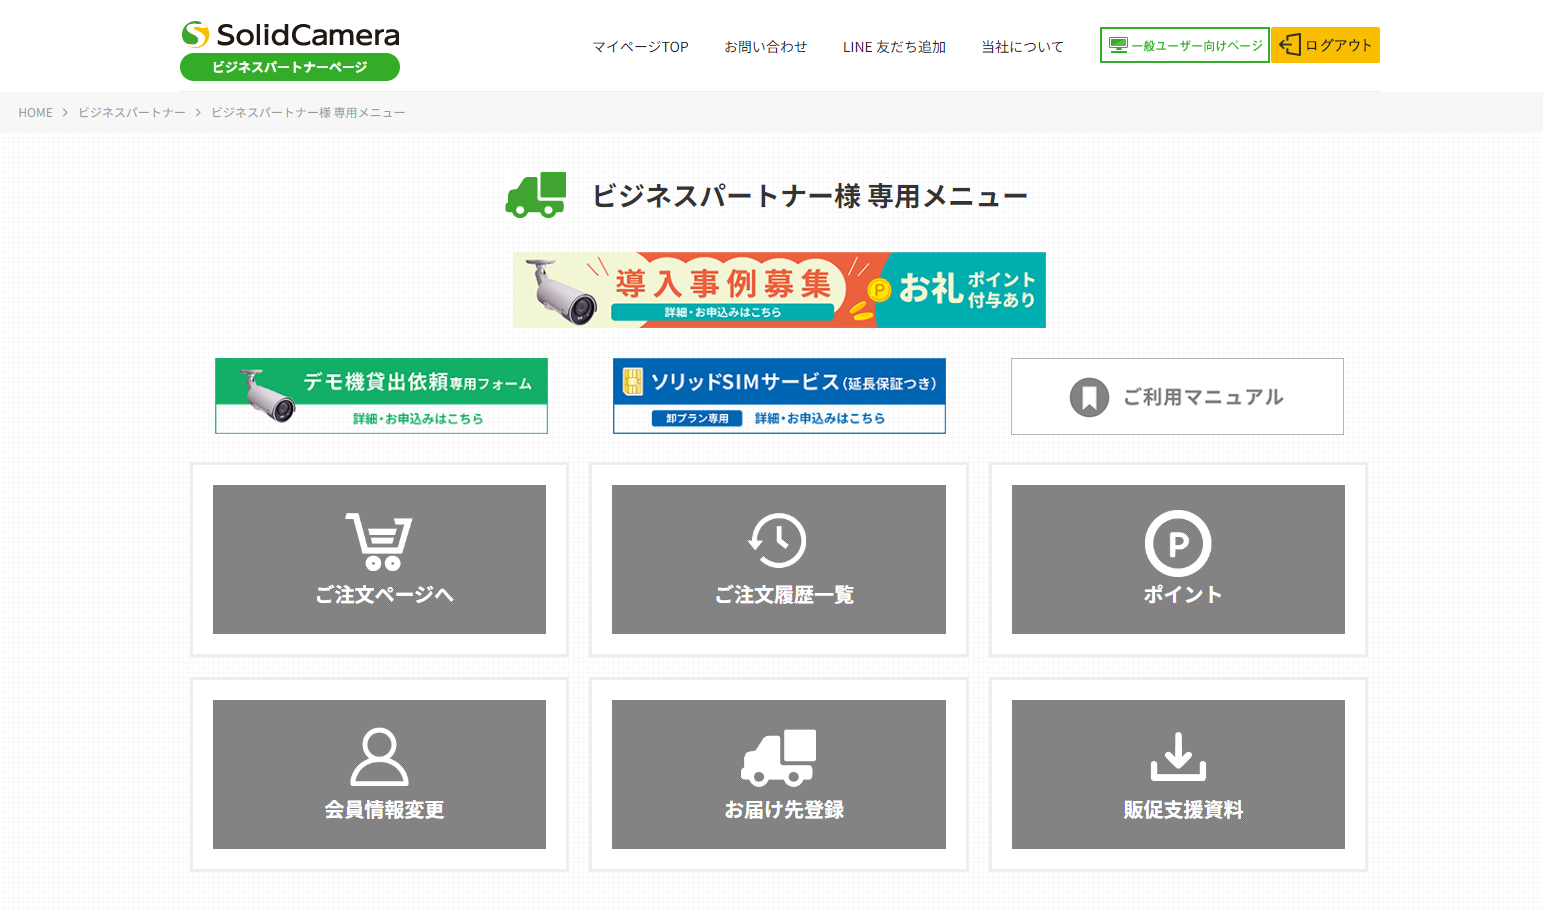The width and height of the screenshot is (1543, 910).
Task: Open the 導入事例募集 banner
Action: [x=779, y=290]
